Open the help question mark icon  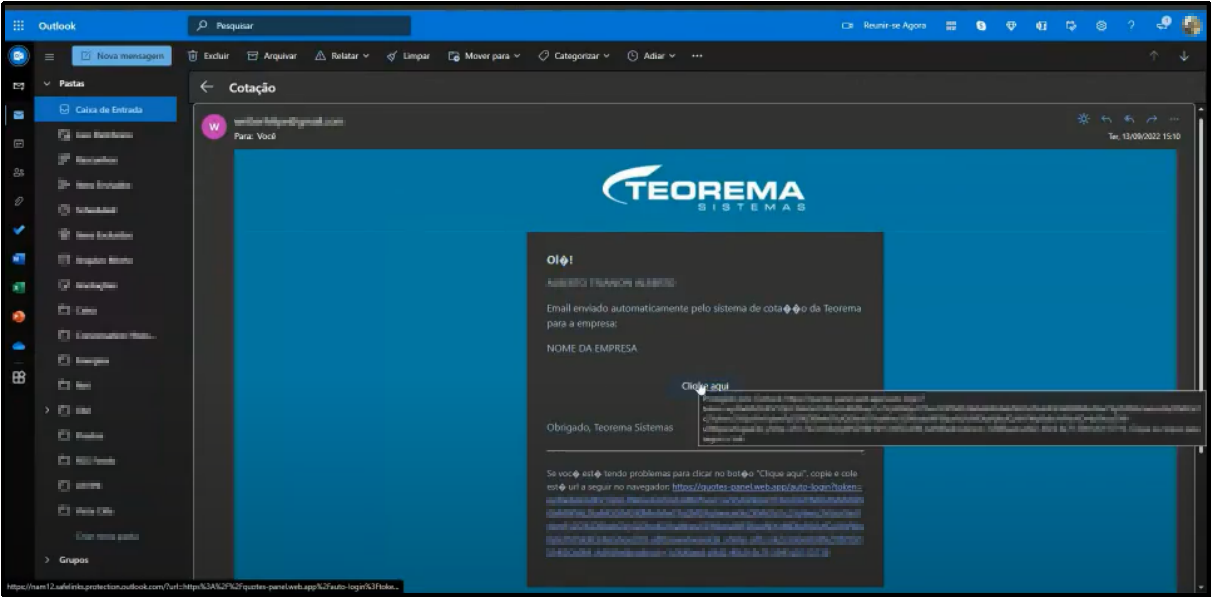tap(1131, 26)
